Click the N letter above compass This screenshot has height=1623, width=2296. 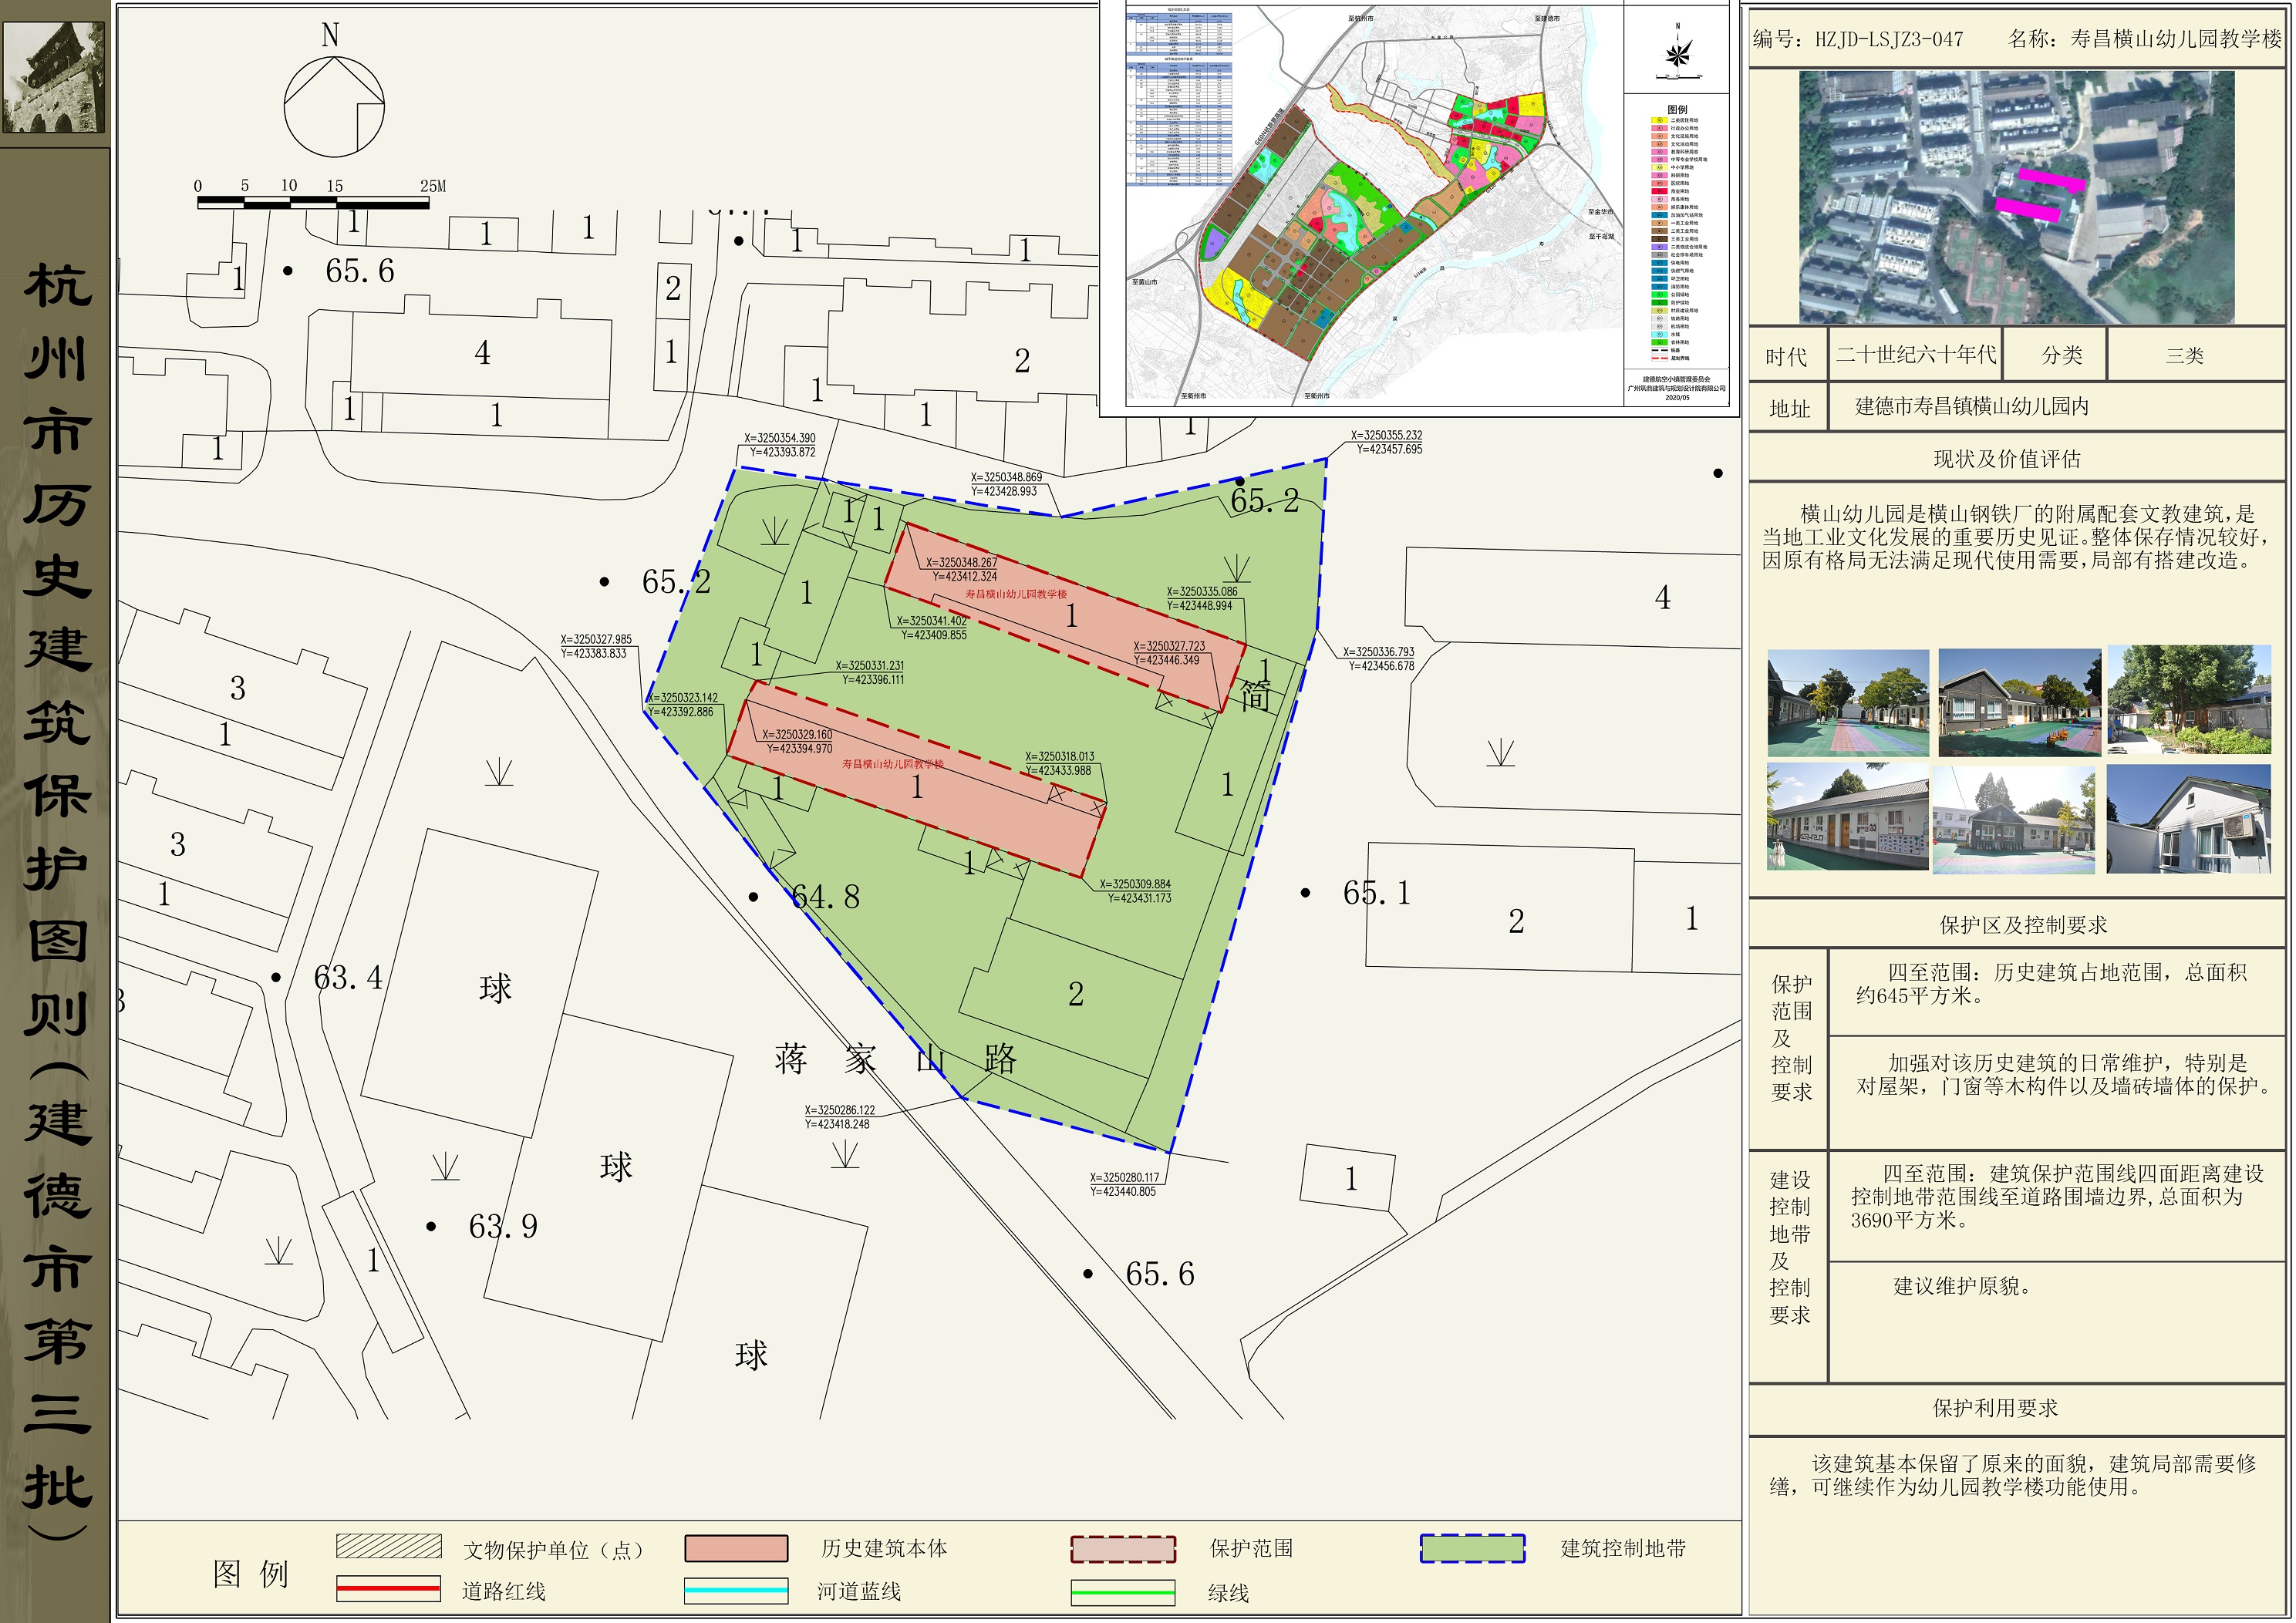tap(330, 35)
